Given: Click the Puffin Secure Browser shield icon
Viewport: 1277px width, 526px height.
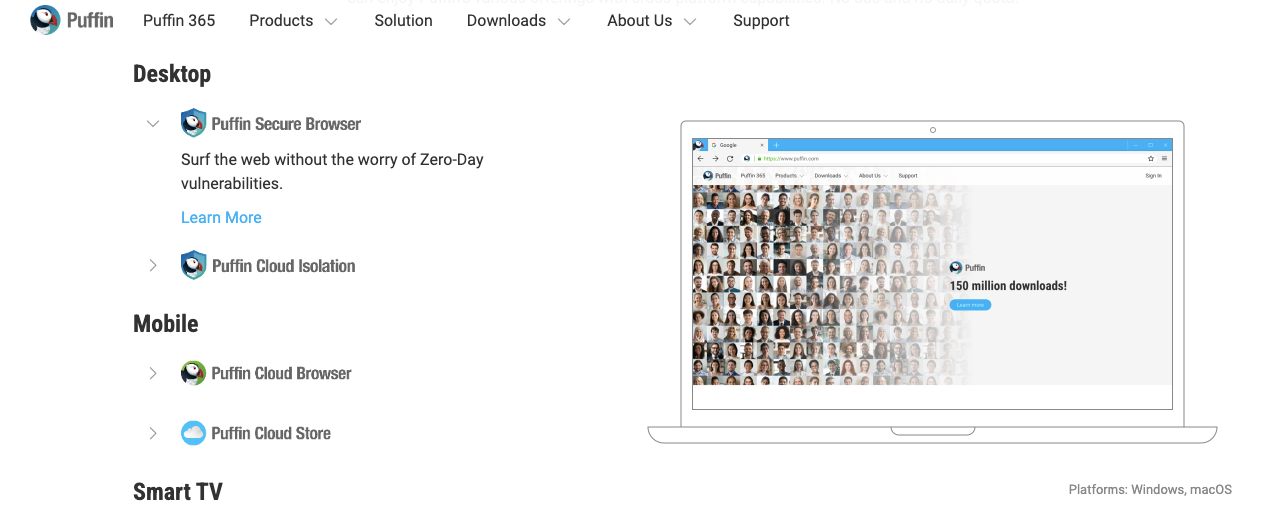Looking at the screenshot, I should (x=193, y=124).
